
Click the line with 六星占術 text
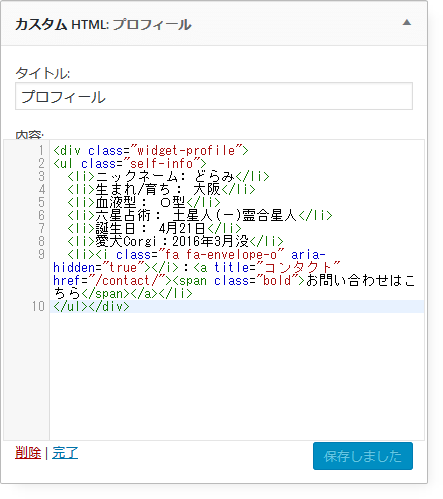[x=200, y=216]
